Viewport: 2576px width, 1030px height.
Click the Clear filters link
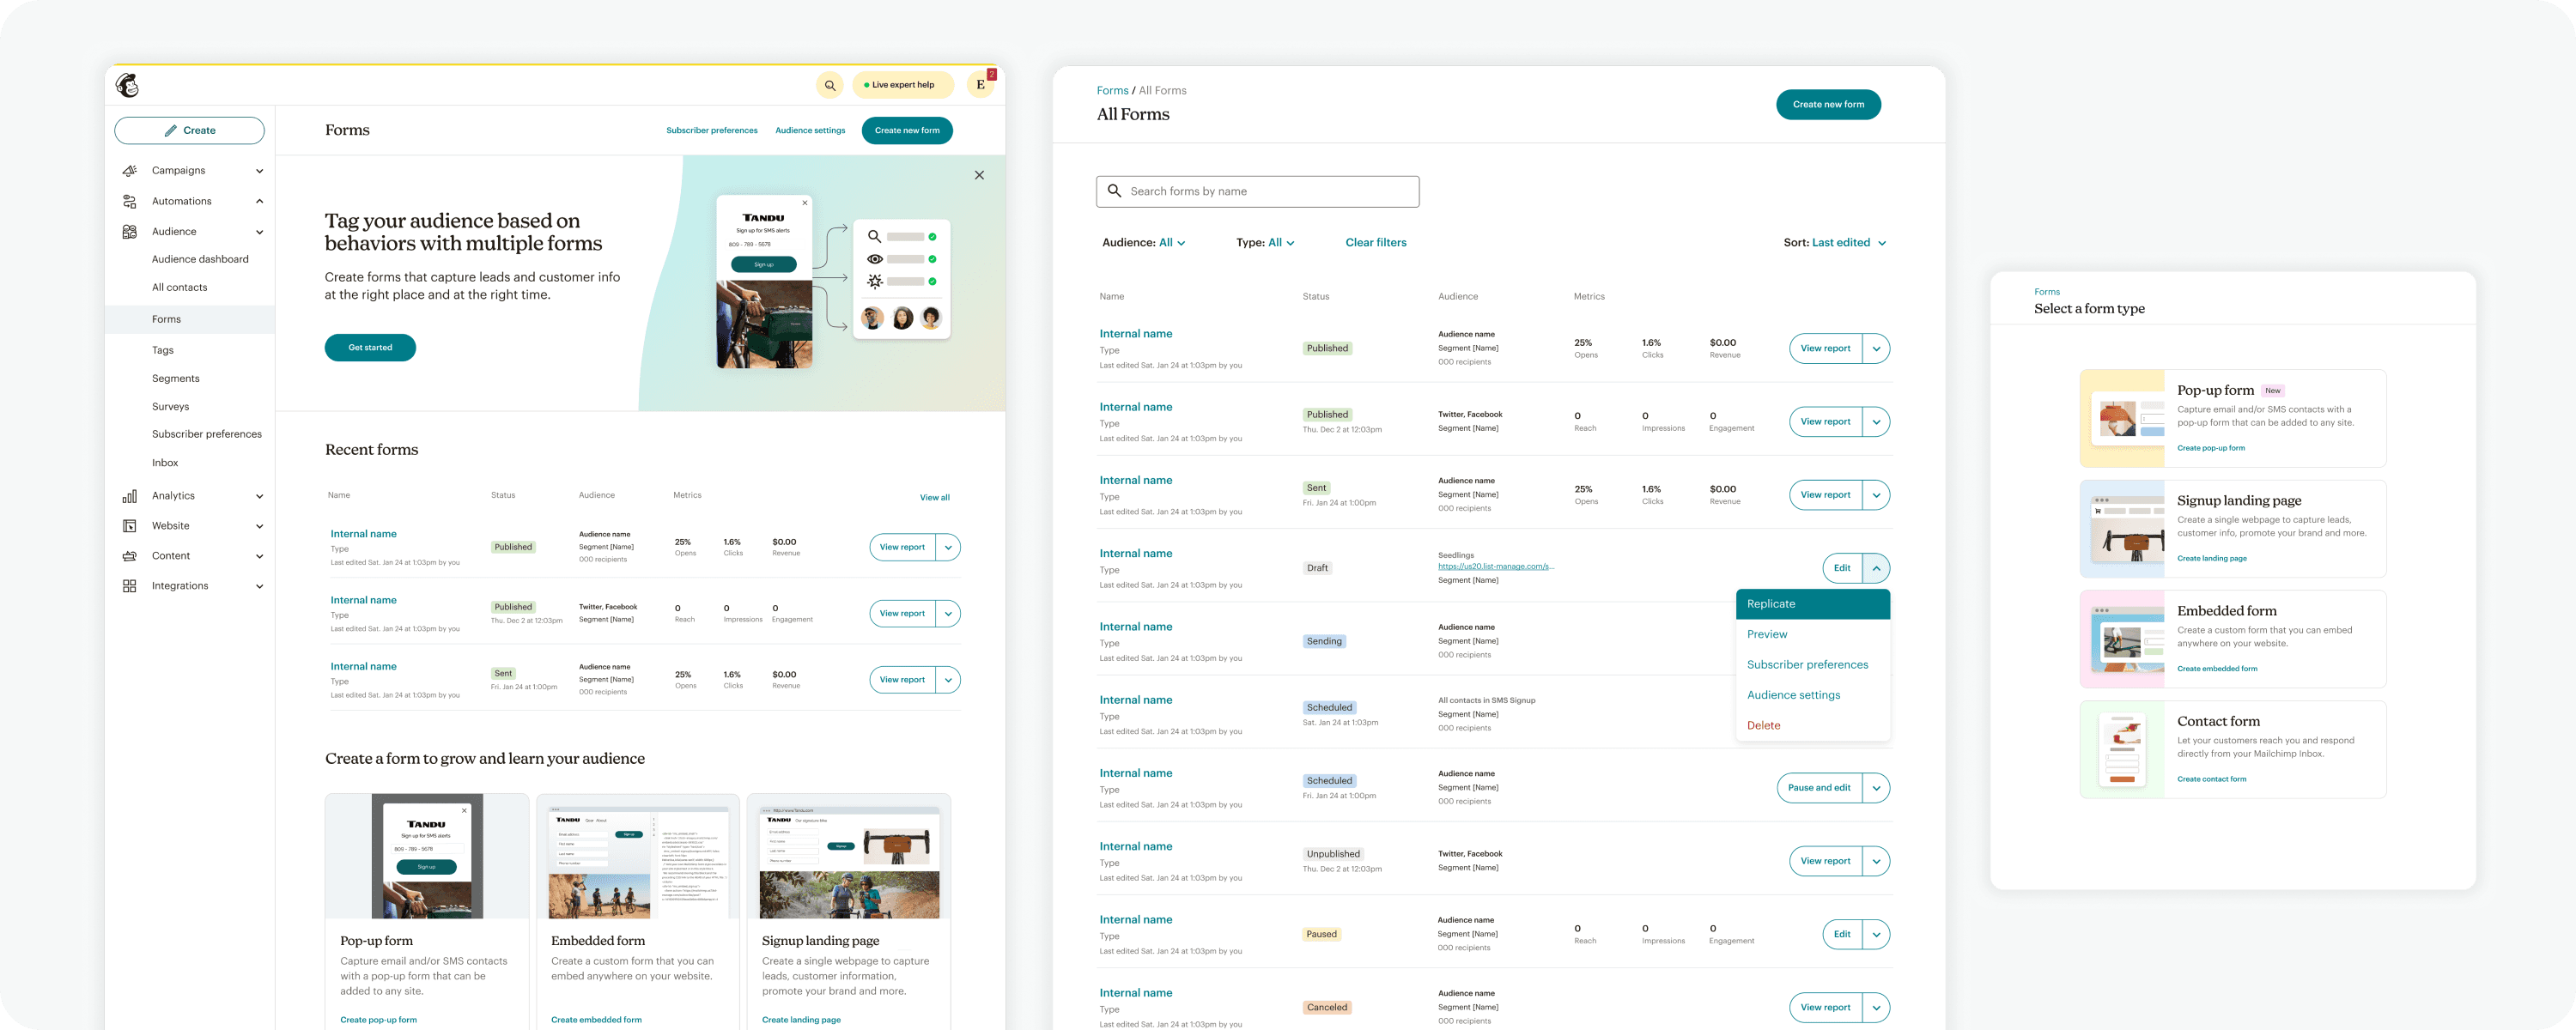coord(1375,243)
